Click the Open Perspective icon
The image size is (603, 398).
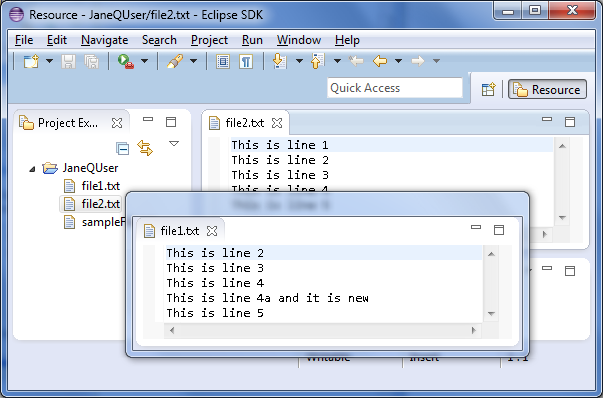(x=488, y=89)
